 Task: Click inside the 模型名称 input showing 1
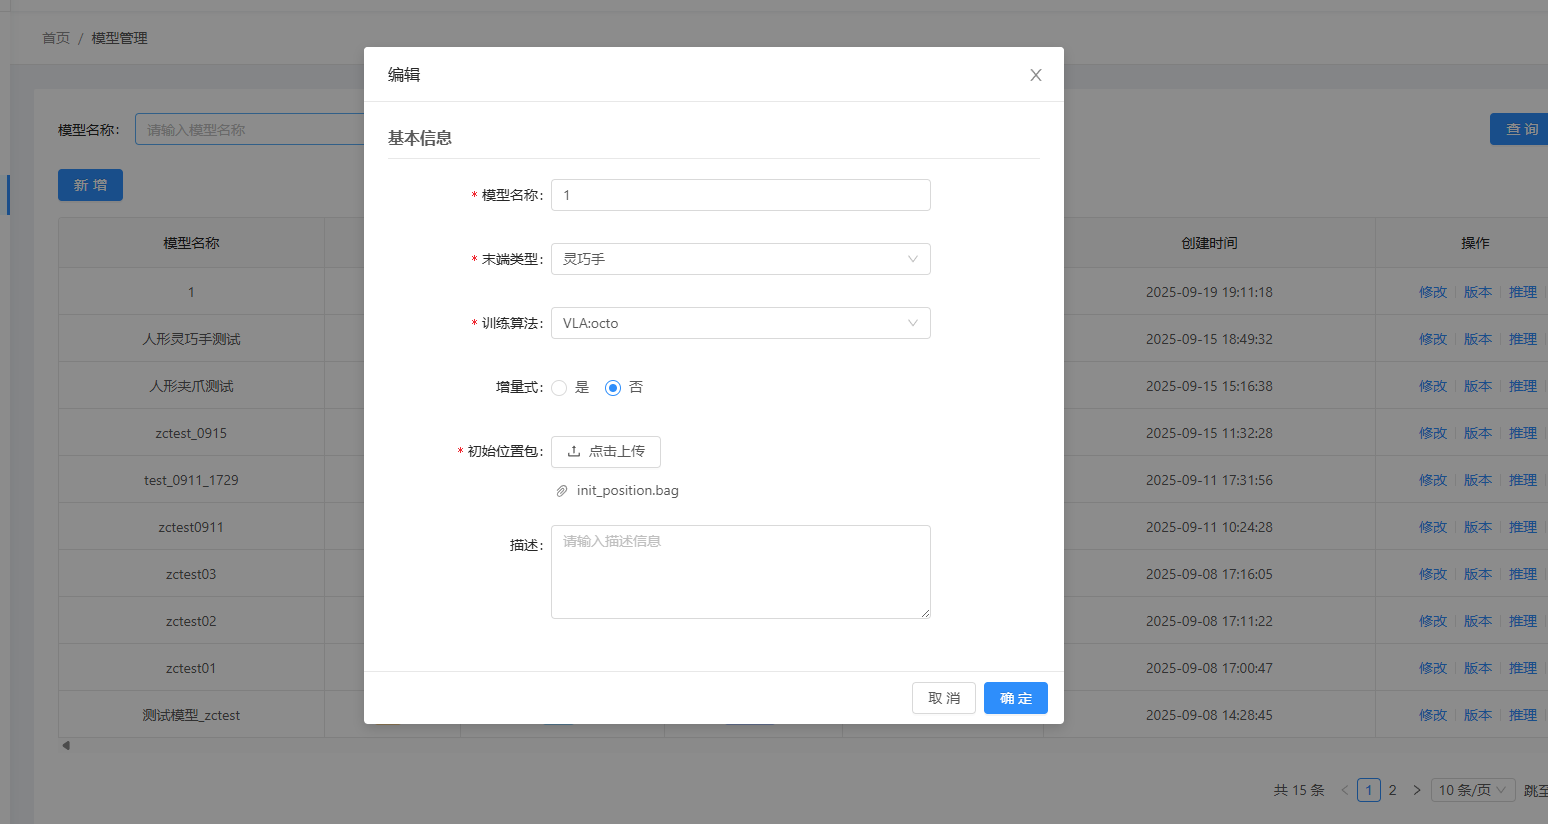click(740, 195)
